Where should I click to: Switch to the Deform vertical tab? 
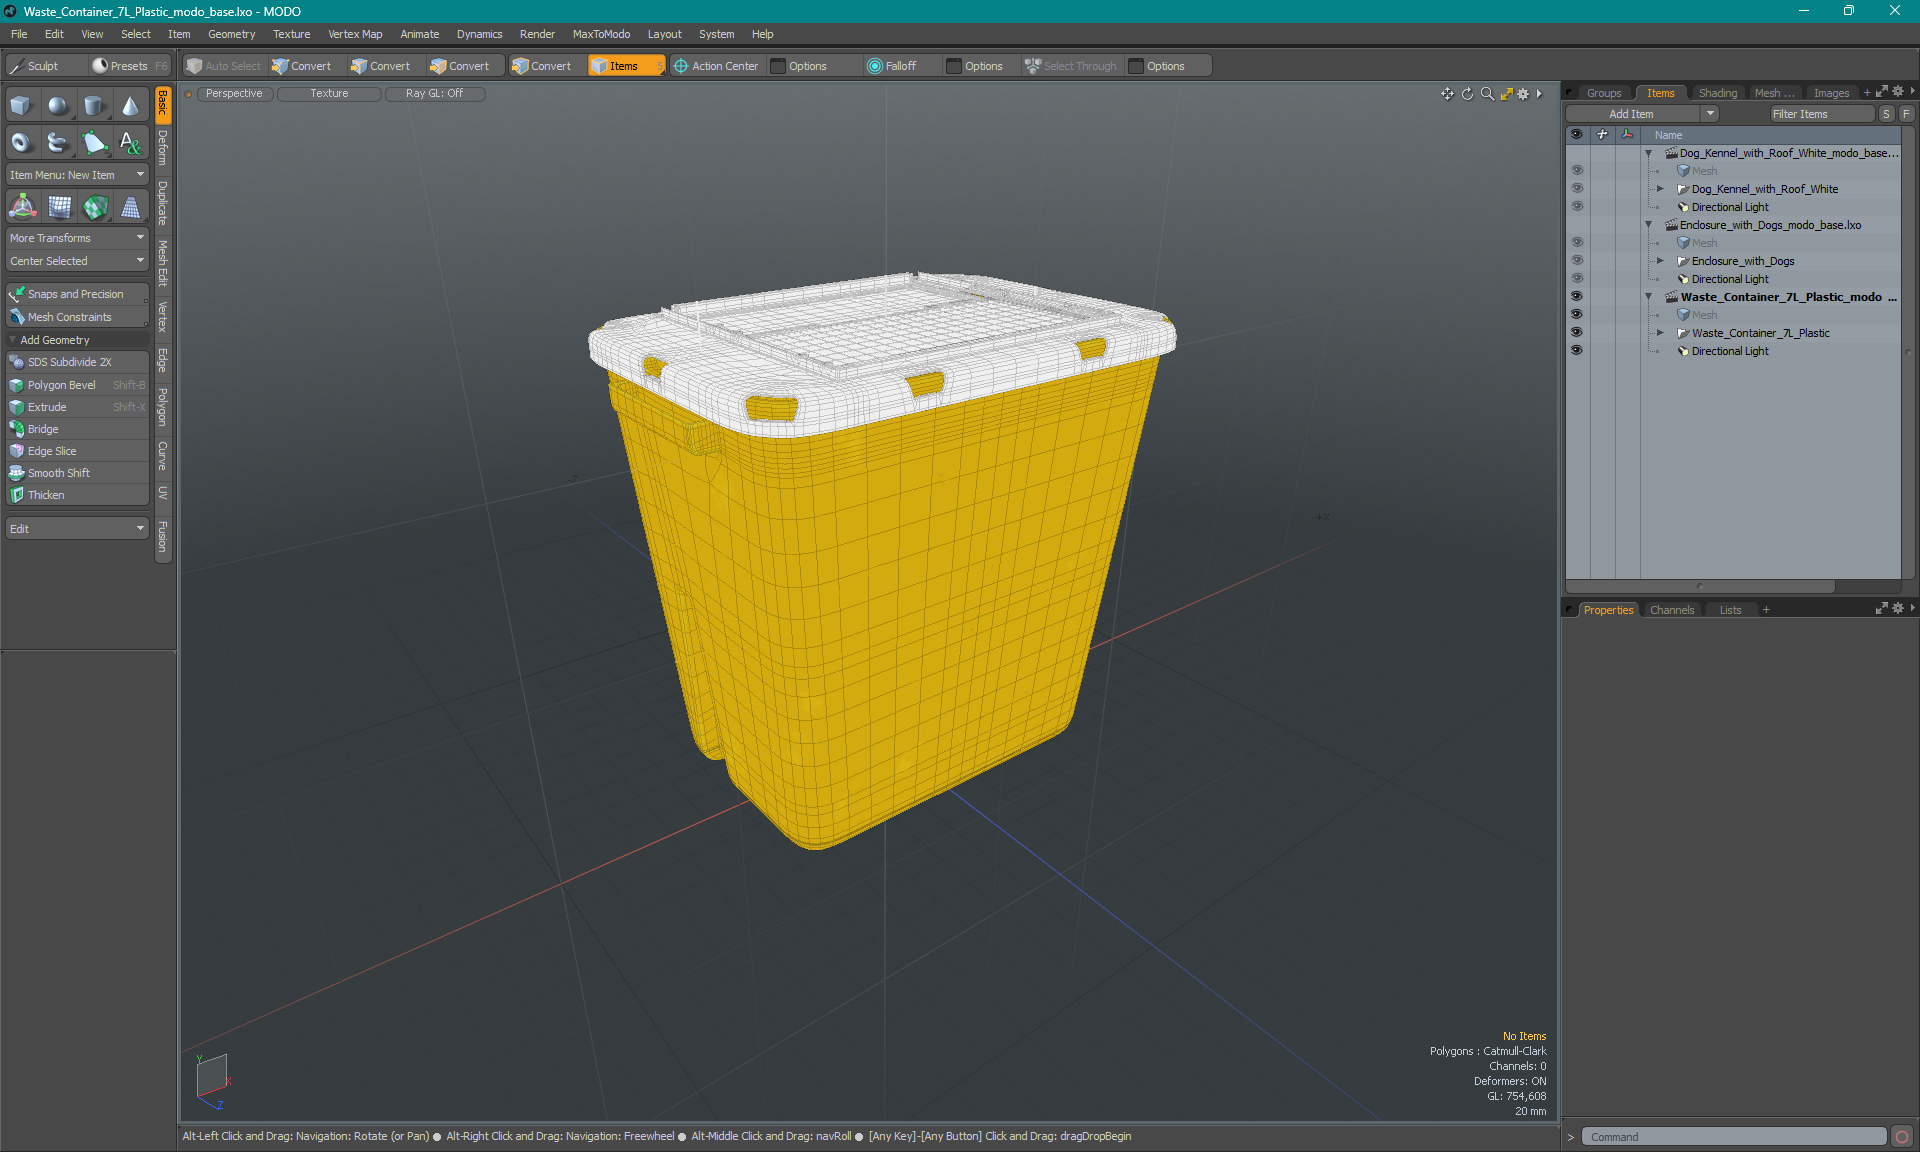[163, 149]
